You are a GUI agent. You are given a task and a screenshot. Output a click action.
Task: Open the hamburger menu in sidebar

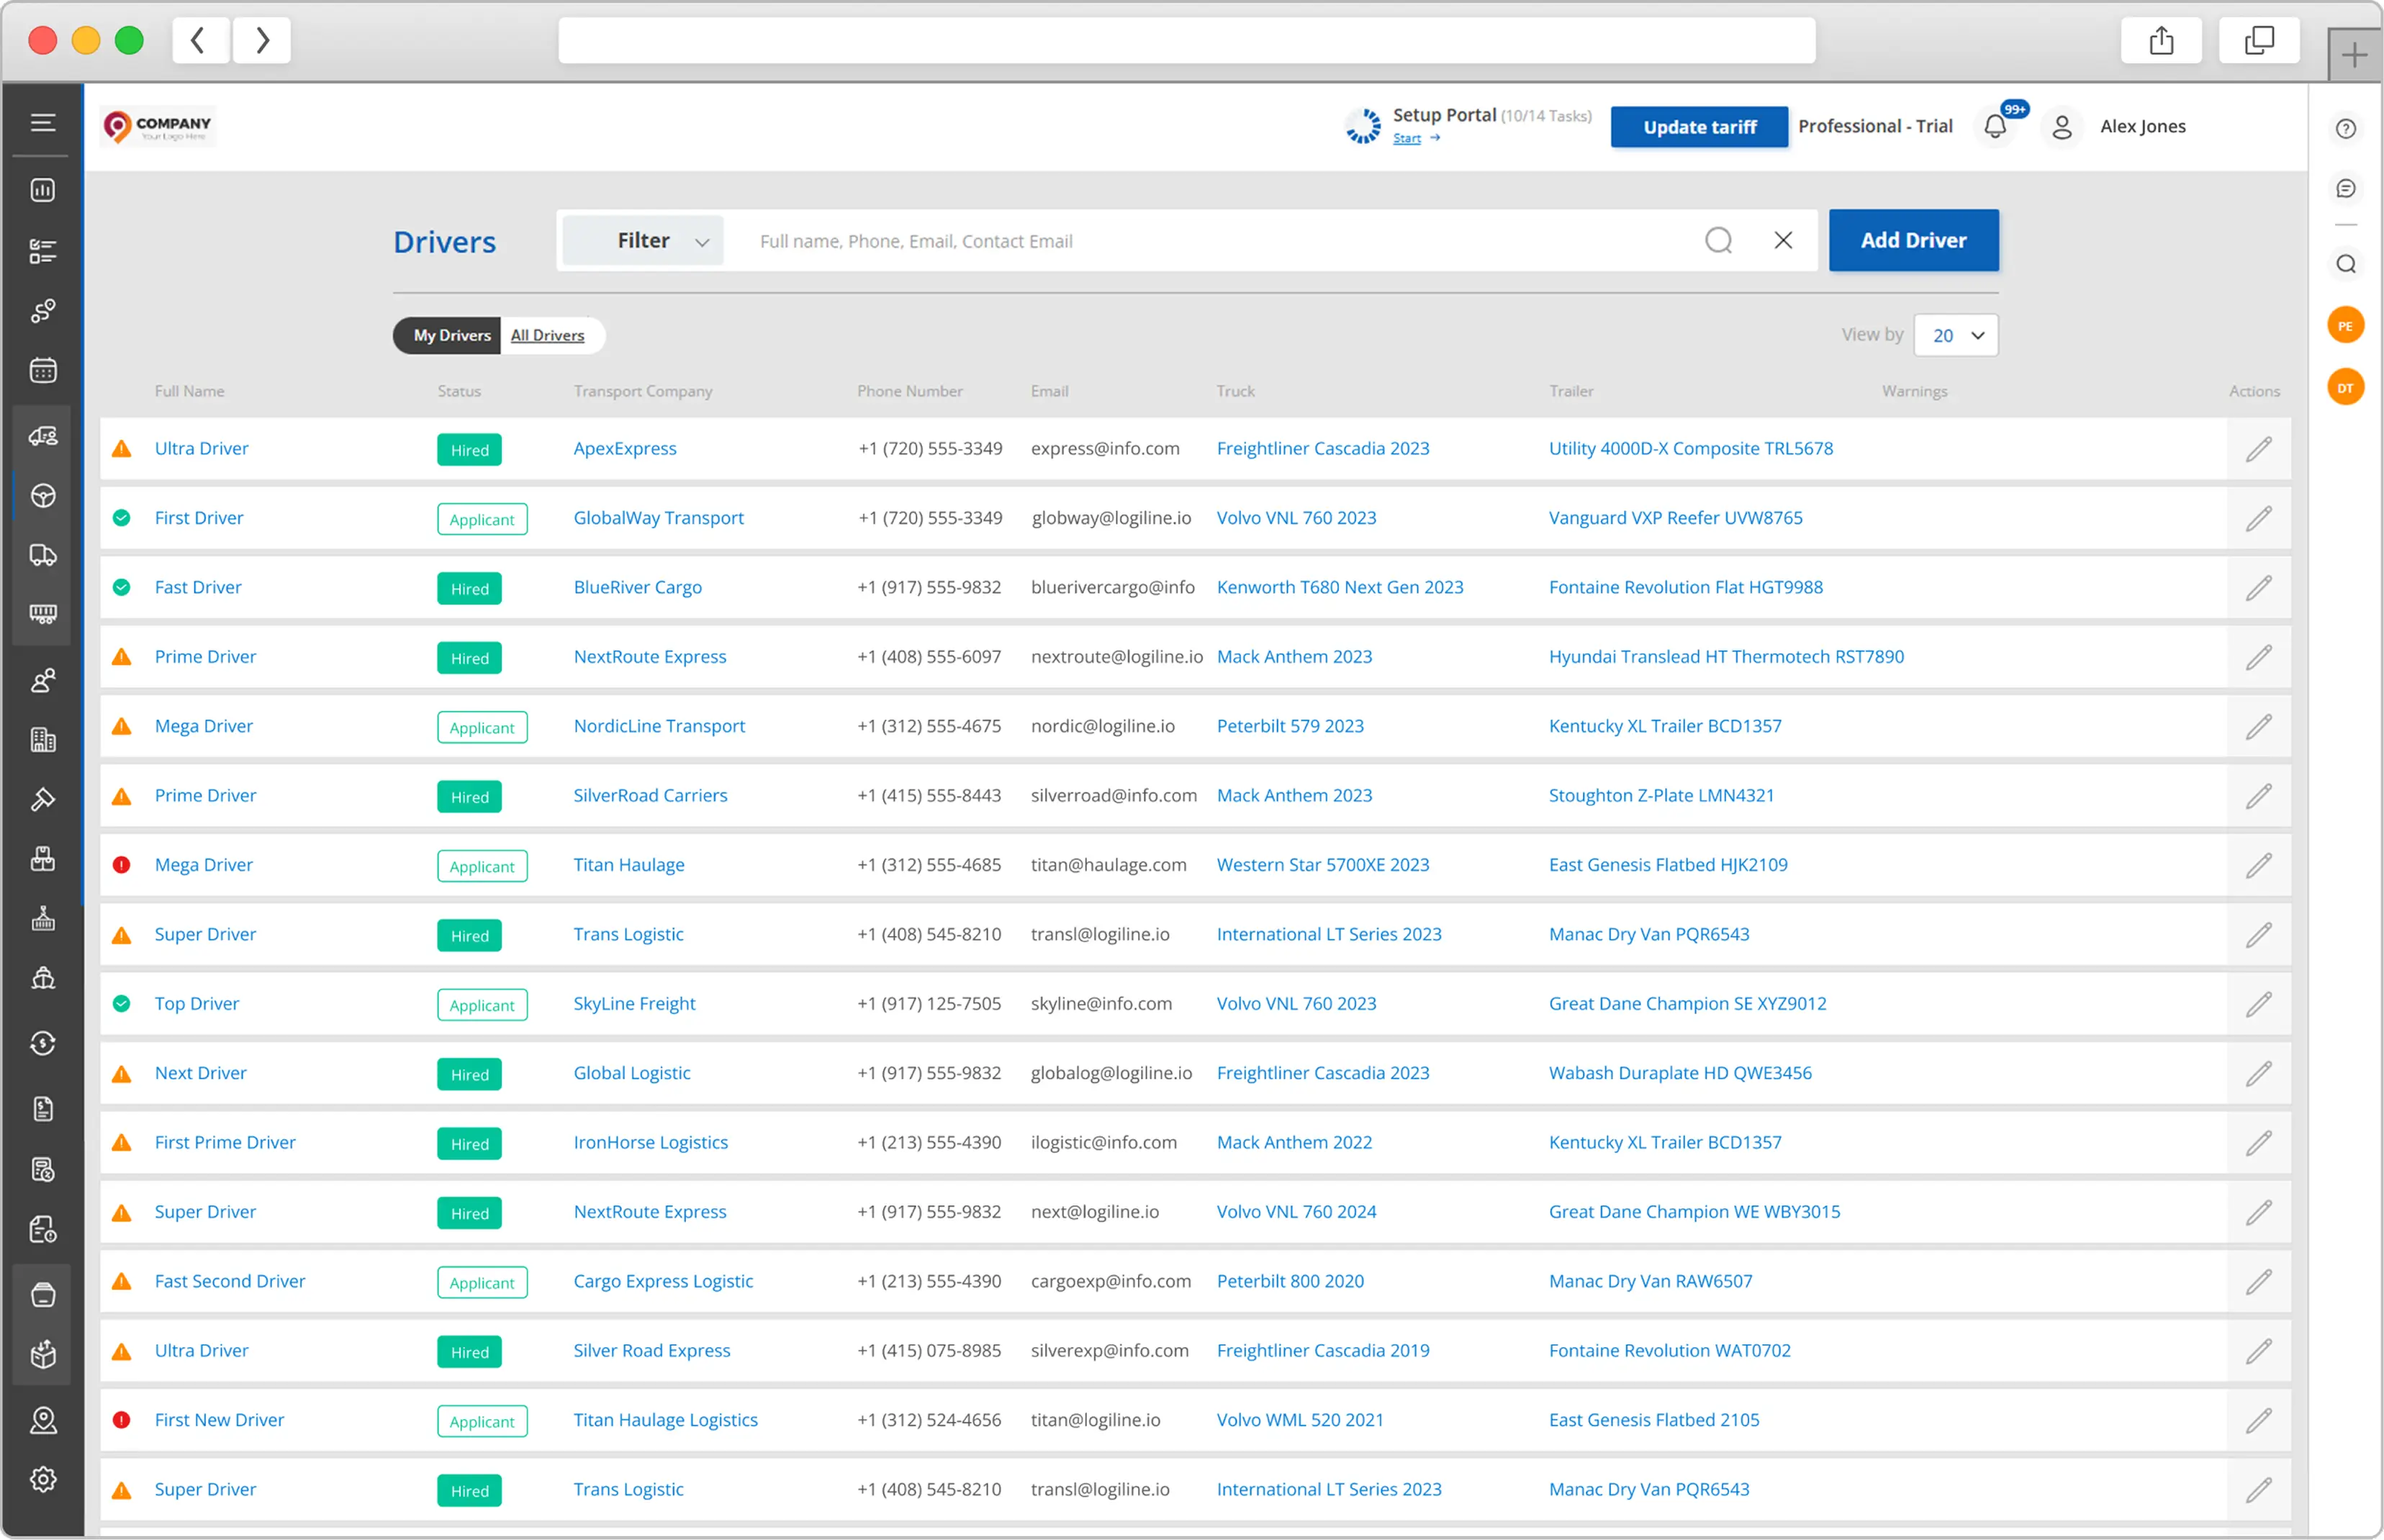pos(42,123)
